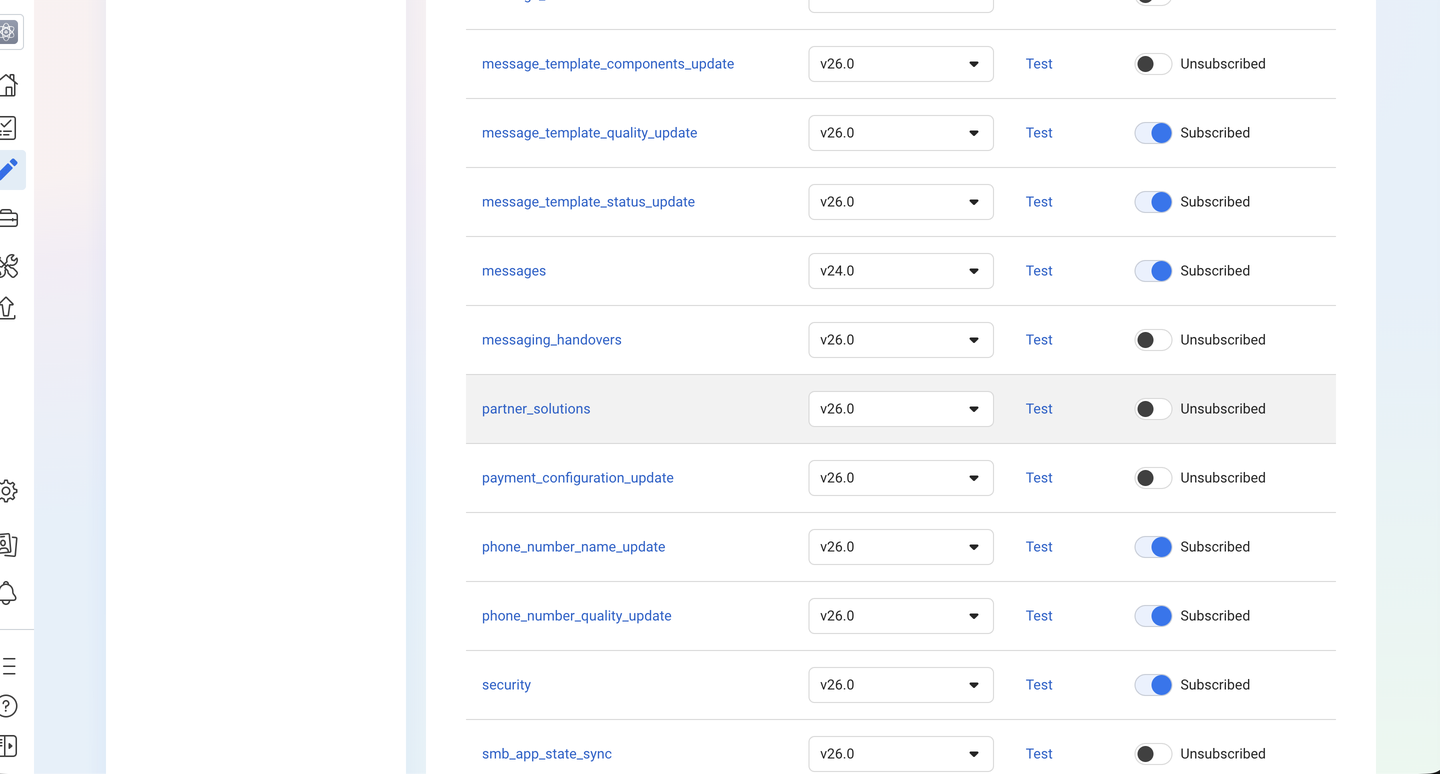1440x774 pixels.
Task: Toggle message_template_quality_update subscription off
Action: pos(1153,133)
